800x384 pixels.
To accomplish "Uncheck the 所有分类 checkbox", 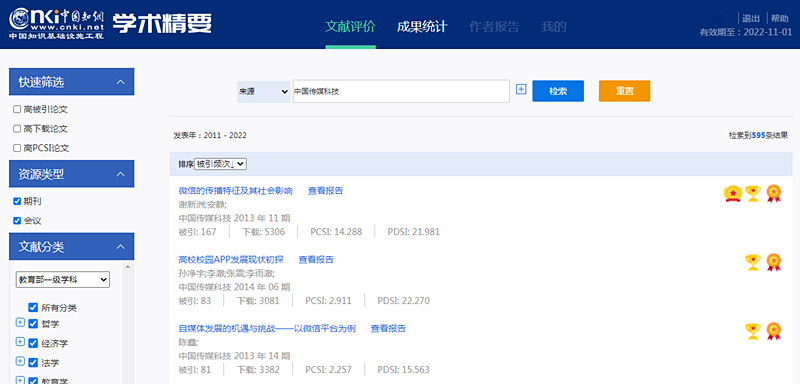I will pos(33,308).
